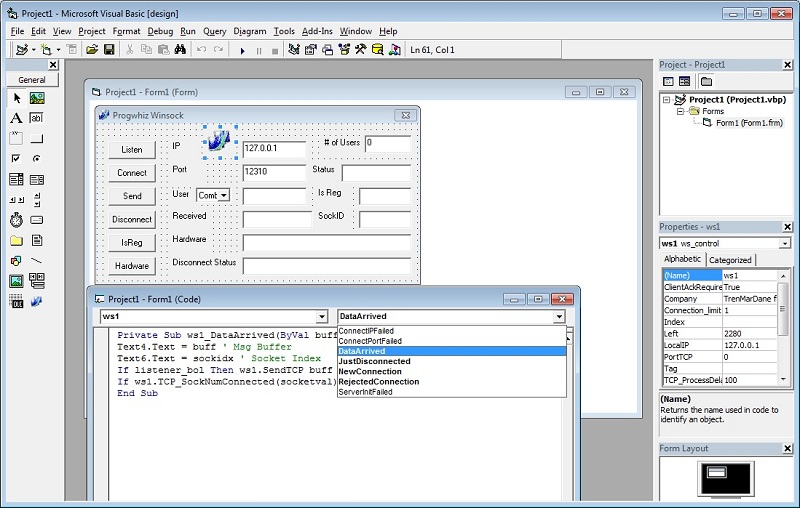The width and height of the screenshot is (800, 508).
Task: Select the ListBox tool in the toolbox
Action: (x=37, y=180)
